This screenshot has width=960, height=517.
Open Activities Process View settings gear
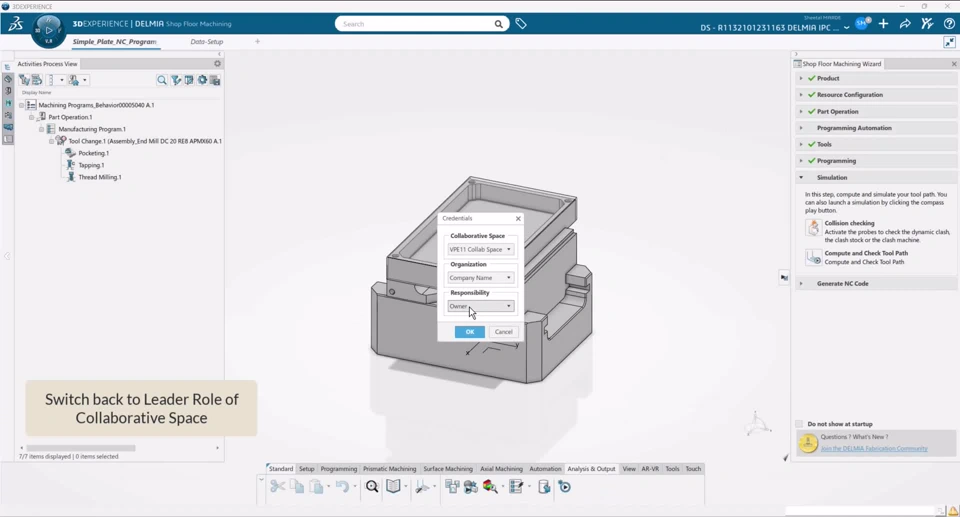click(217, 64)
